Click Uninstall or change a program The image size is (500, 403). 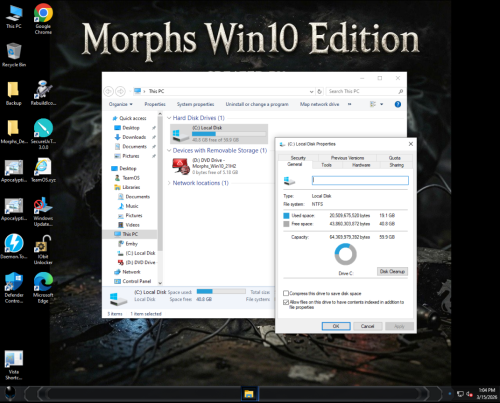pyautogui.click(x=257, y=104)
